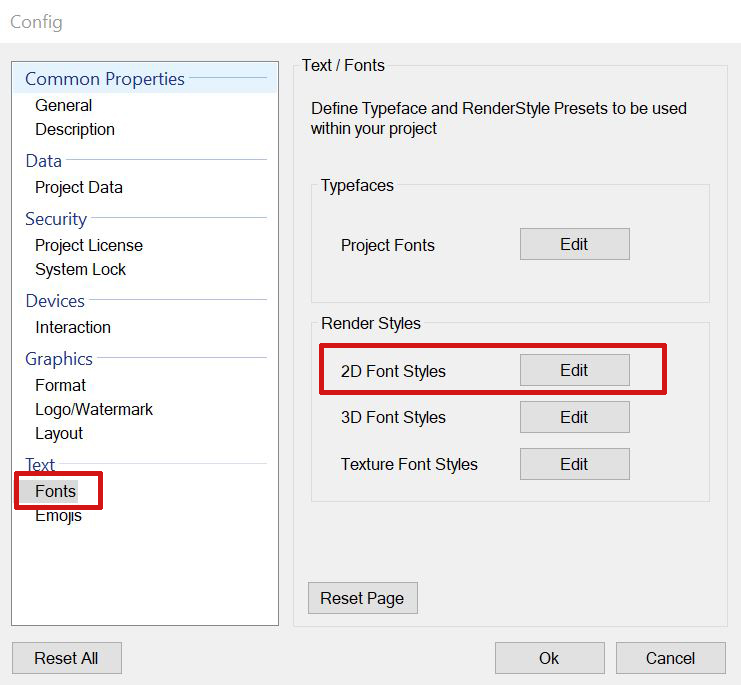Click Edit next to 2D Font Styles
This screenshot has width=741, height=685.
574,370
